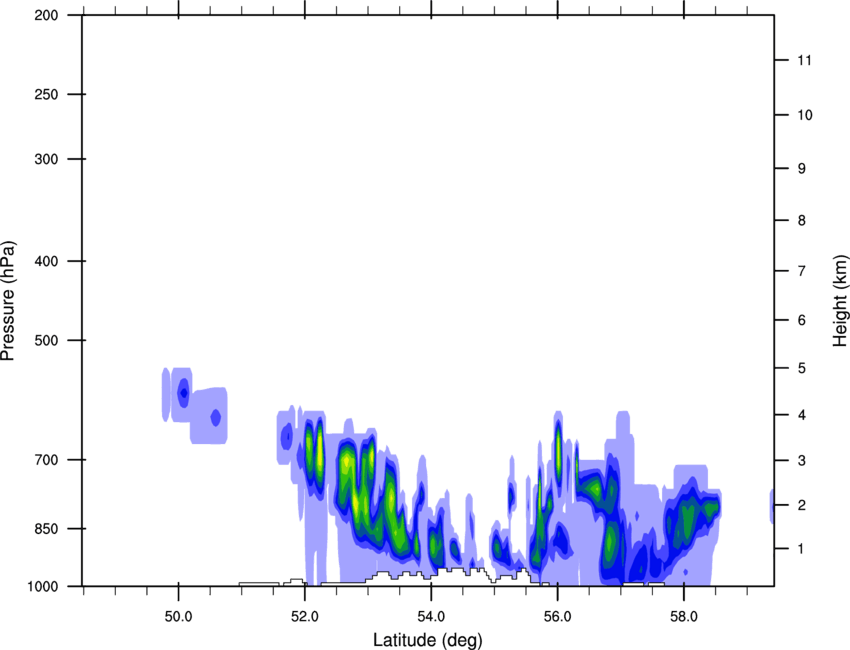Select the 700 pressure tick label
850x650 pixels.
(44, 460)
